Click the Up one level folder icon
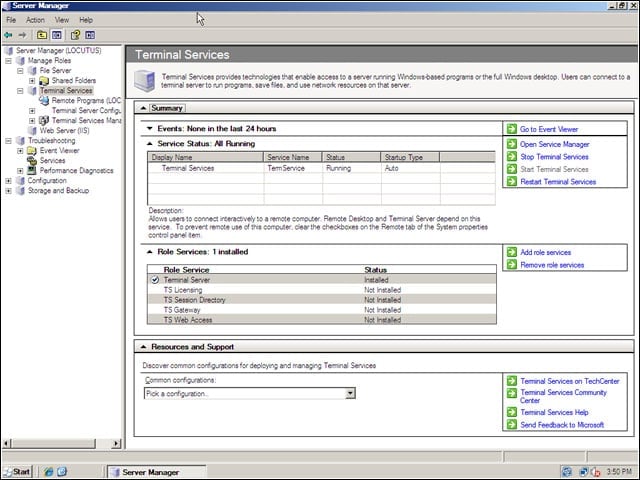 (42, 35)
